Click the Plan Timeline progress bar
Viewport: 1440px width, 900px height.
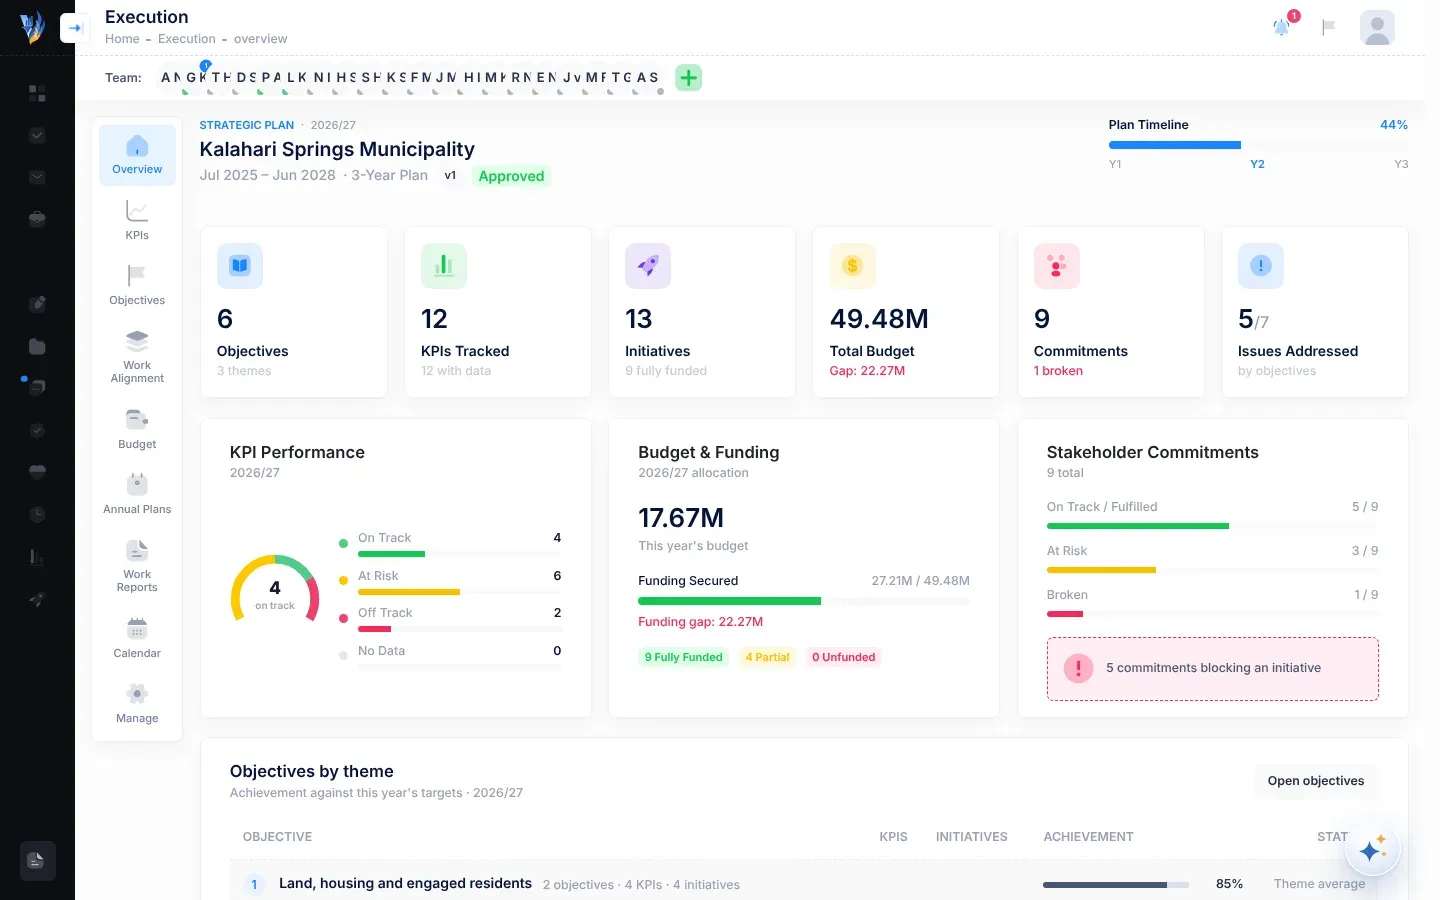[1258, 145]
